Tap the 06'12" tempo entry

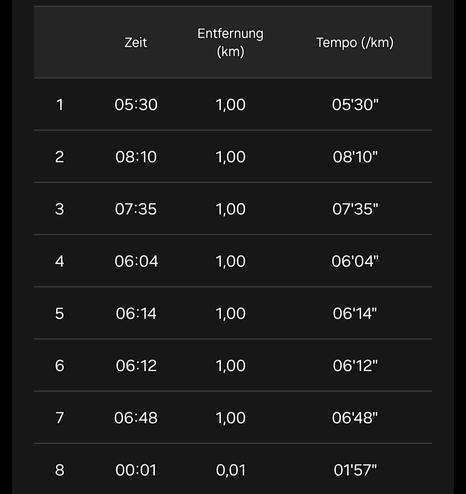(355, 365)
